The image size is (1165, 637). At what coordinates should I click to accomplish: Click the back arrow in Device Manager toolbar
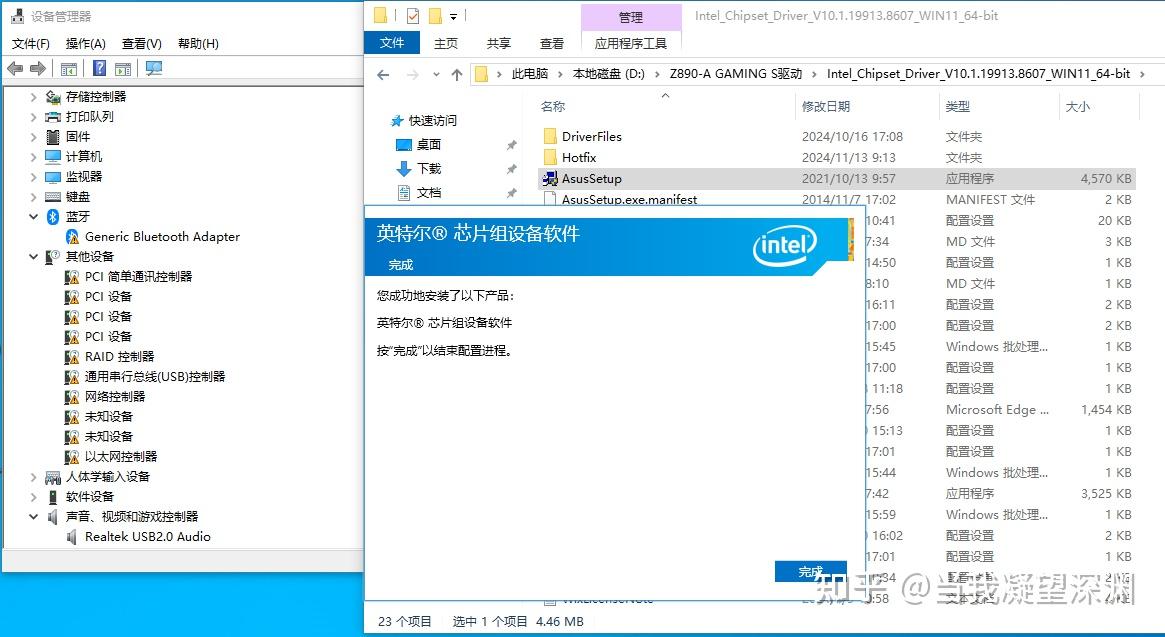coord(15,69)
